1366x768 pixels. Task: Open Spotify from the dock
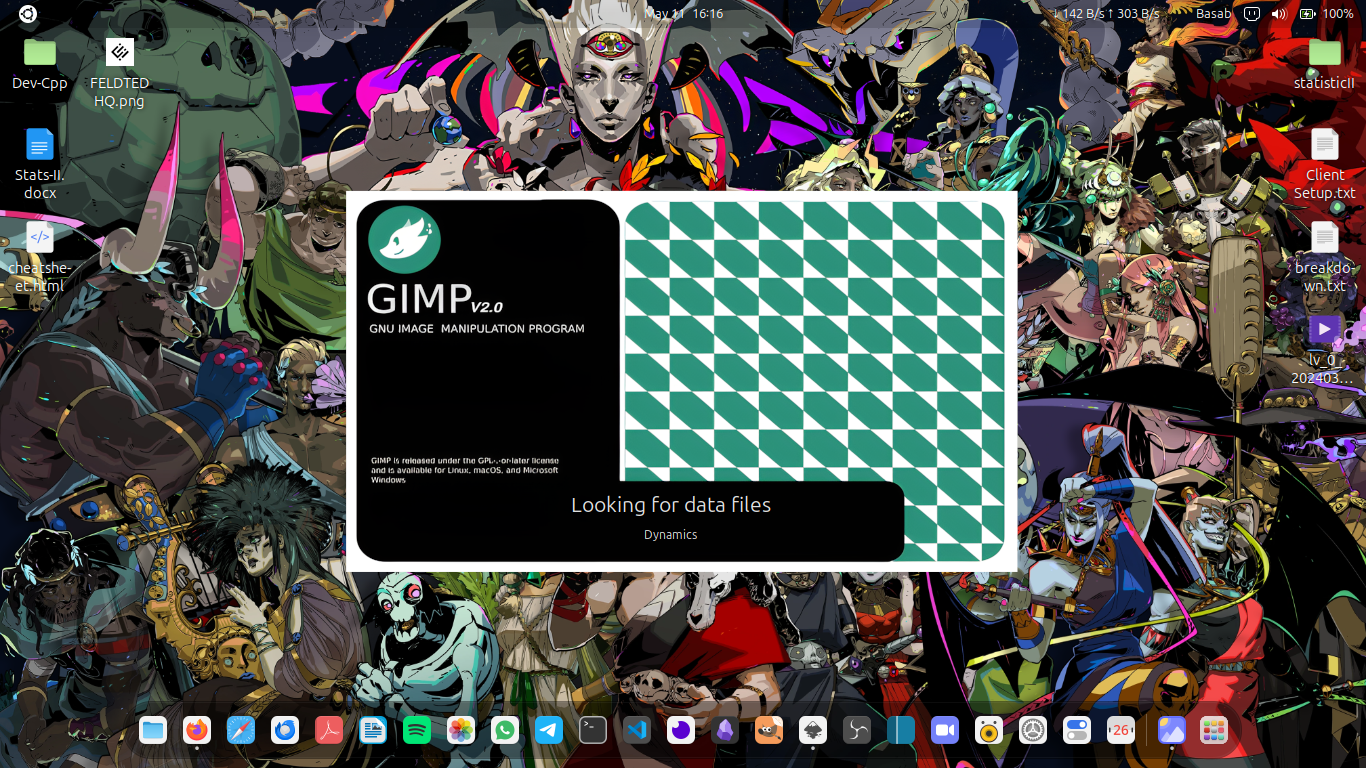tap(417, 731)
